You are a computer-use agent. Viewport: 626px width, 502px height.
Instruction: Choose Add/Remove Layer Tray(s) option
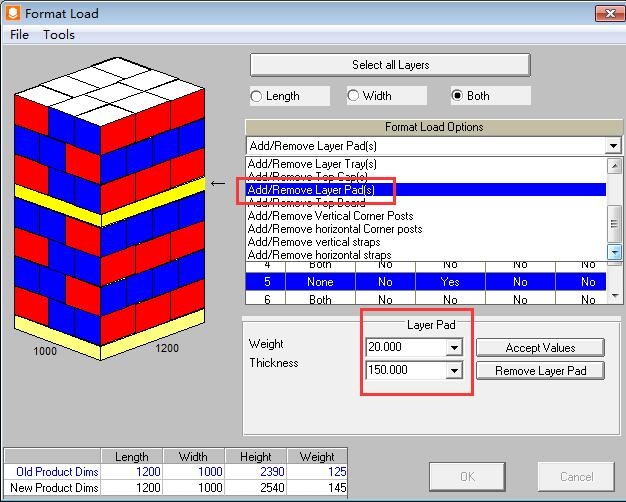coord(312,164)
